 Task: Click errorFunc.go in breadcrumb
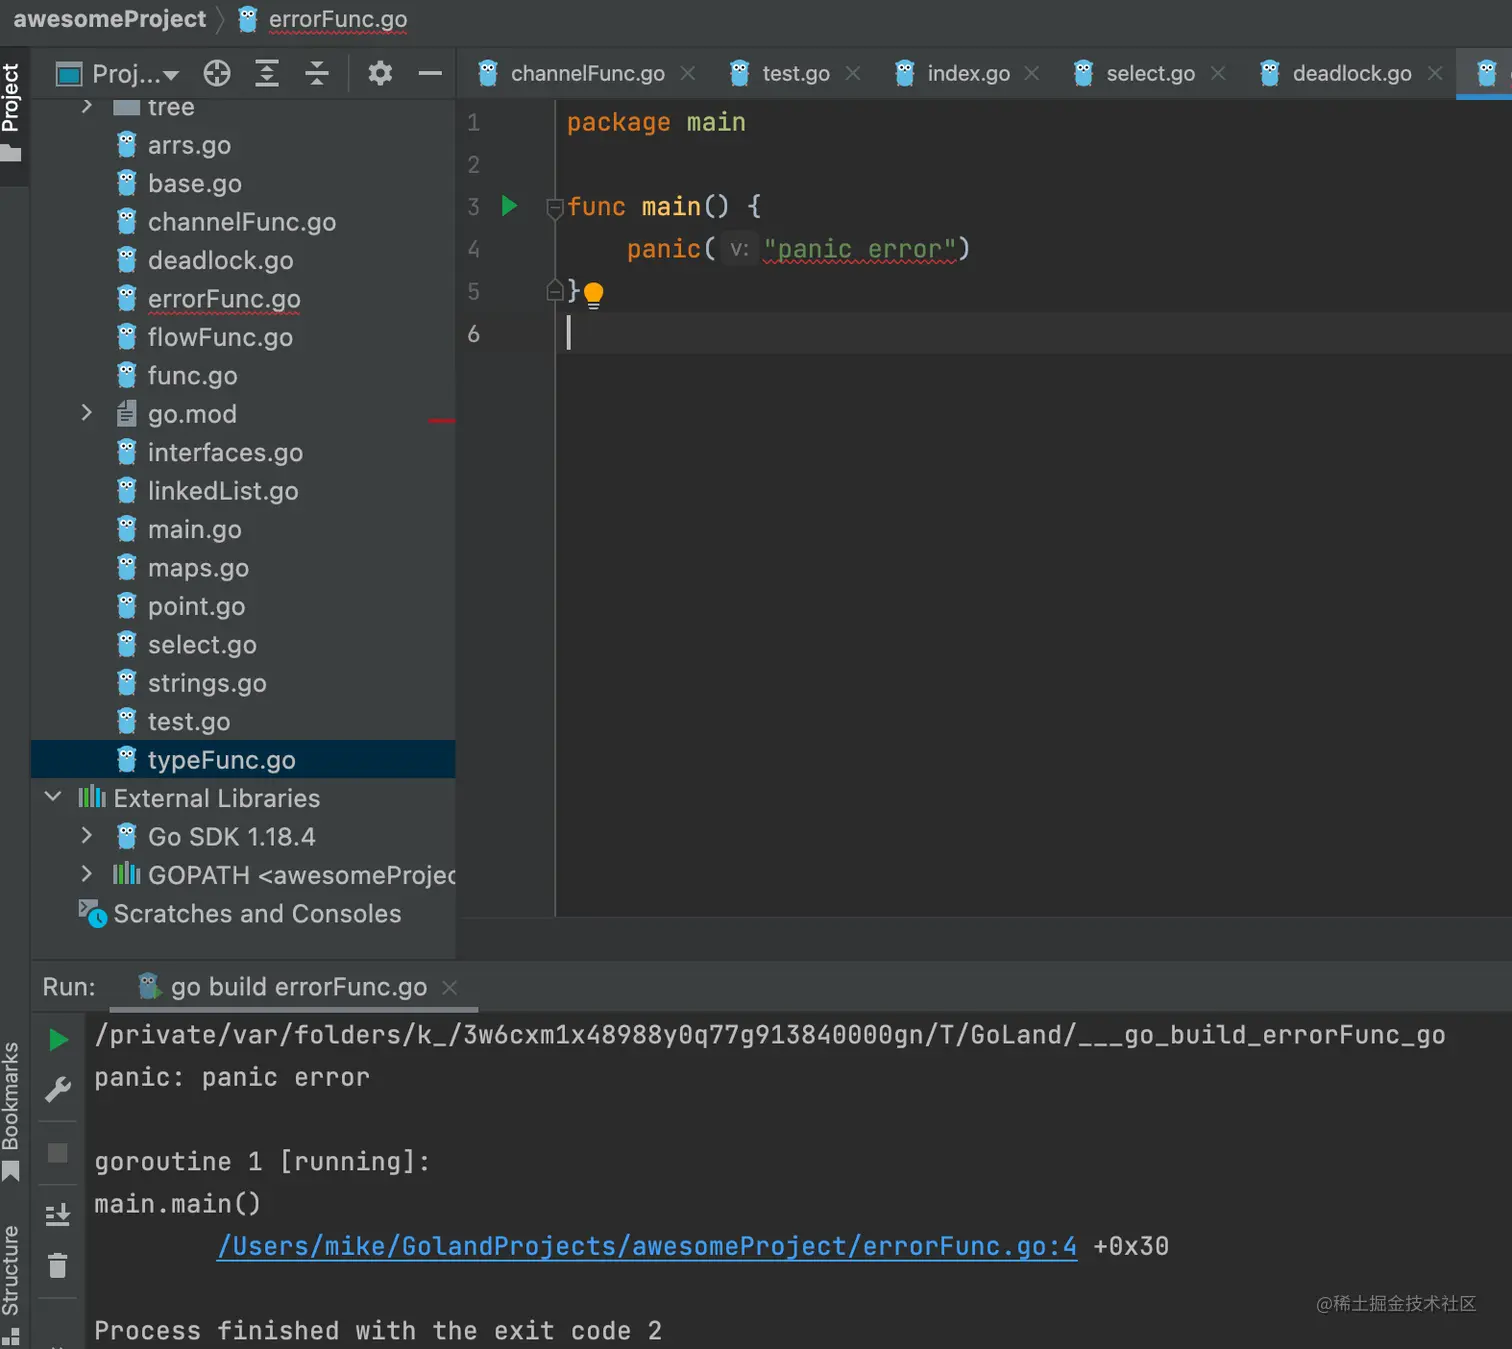[338, 19]
